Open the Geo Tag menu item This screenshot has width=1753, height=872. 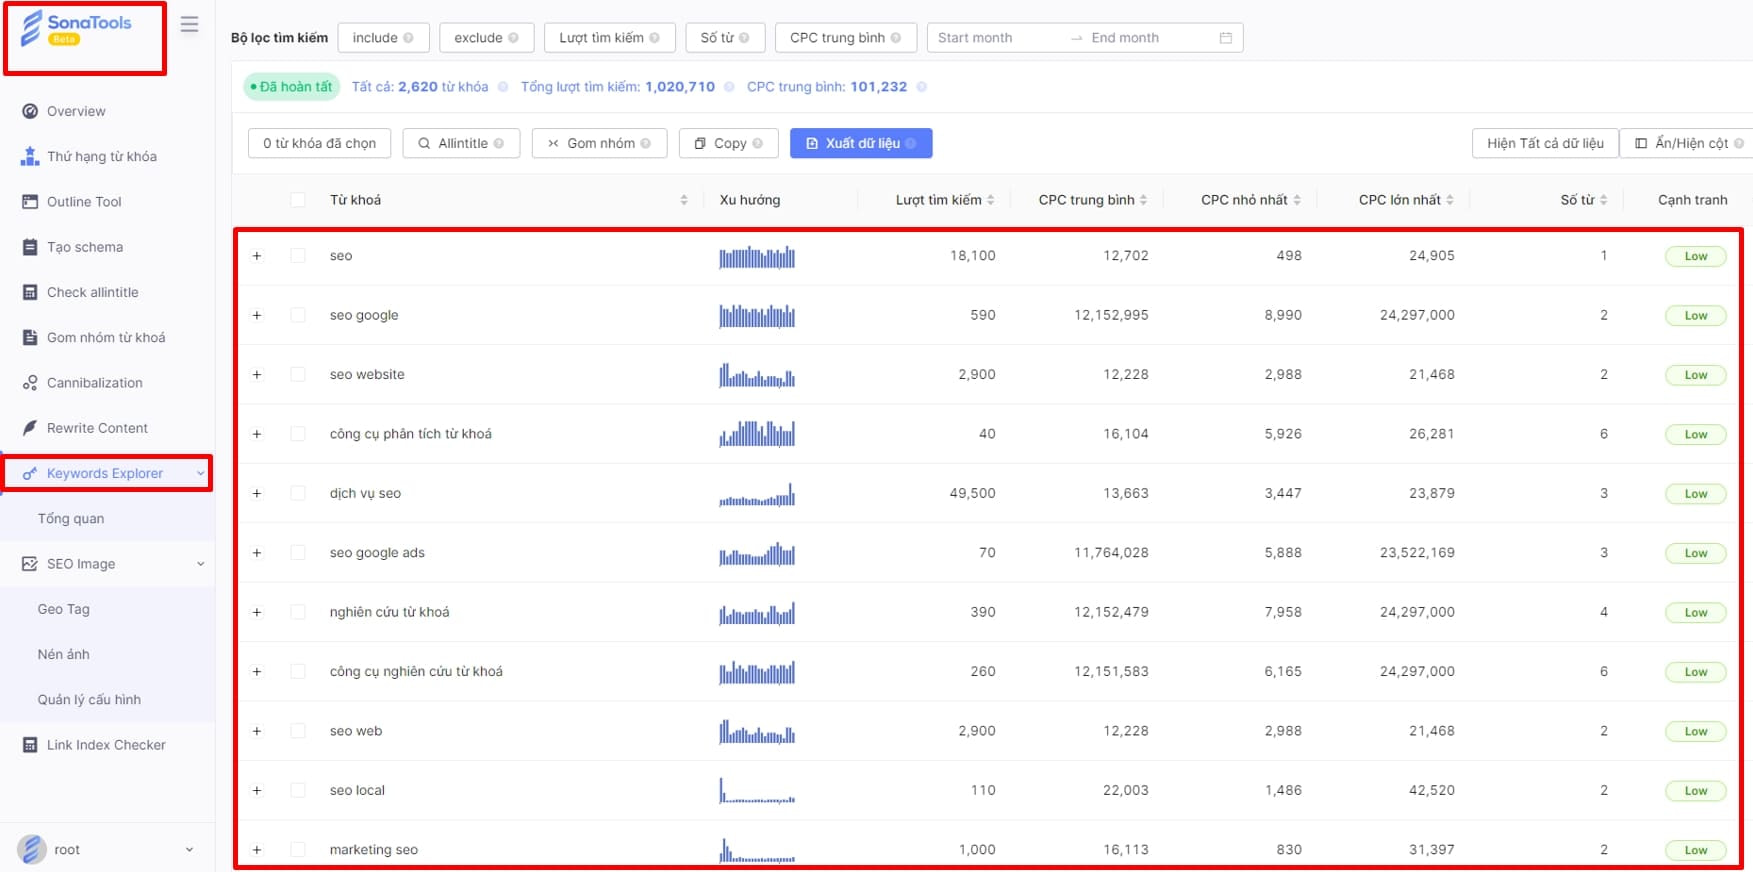click(x=64, y=609)
